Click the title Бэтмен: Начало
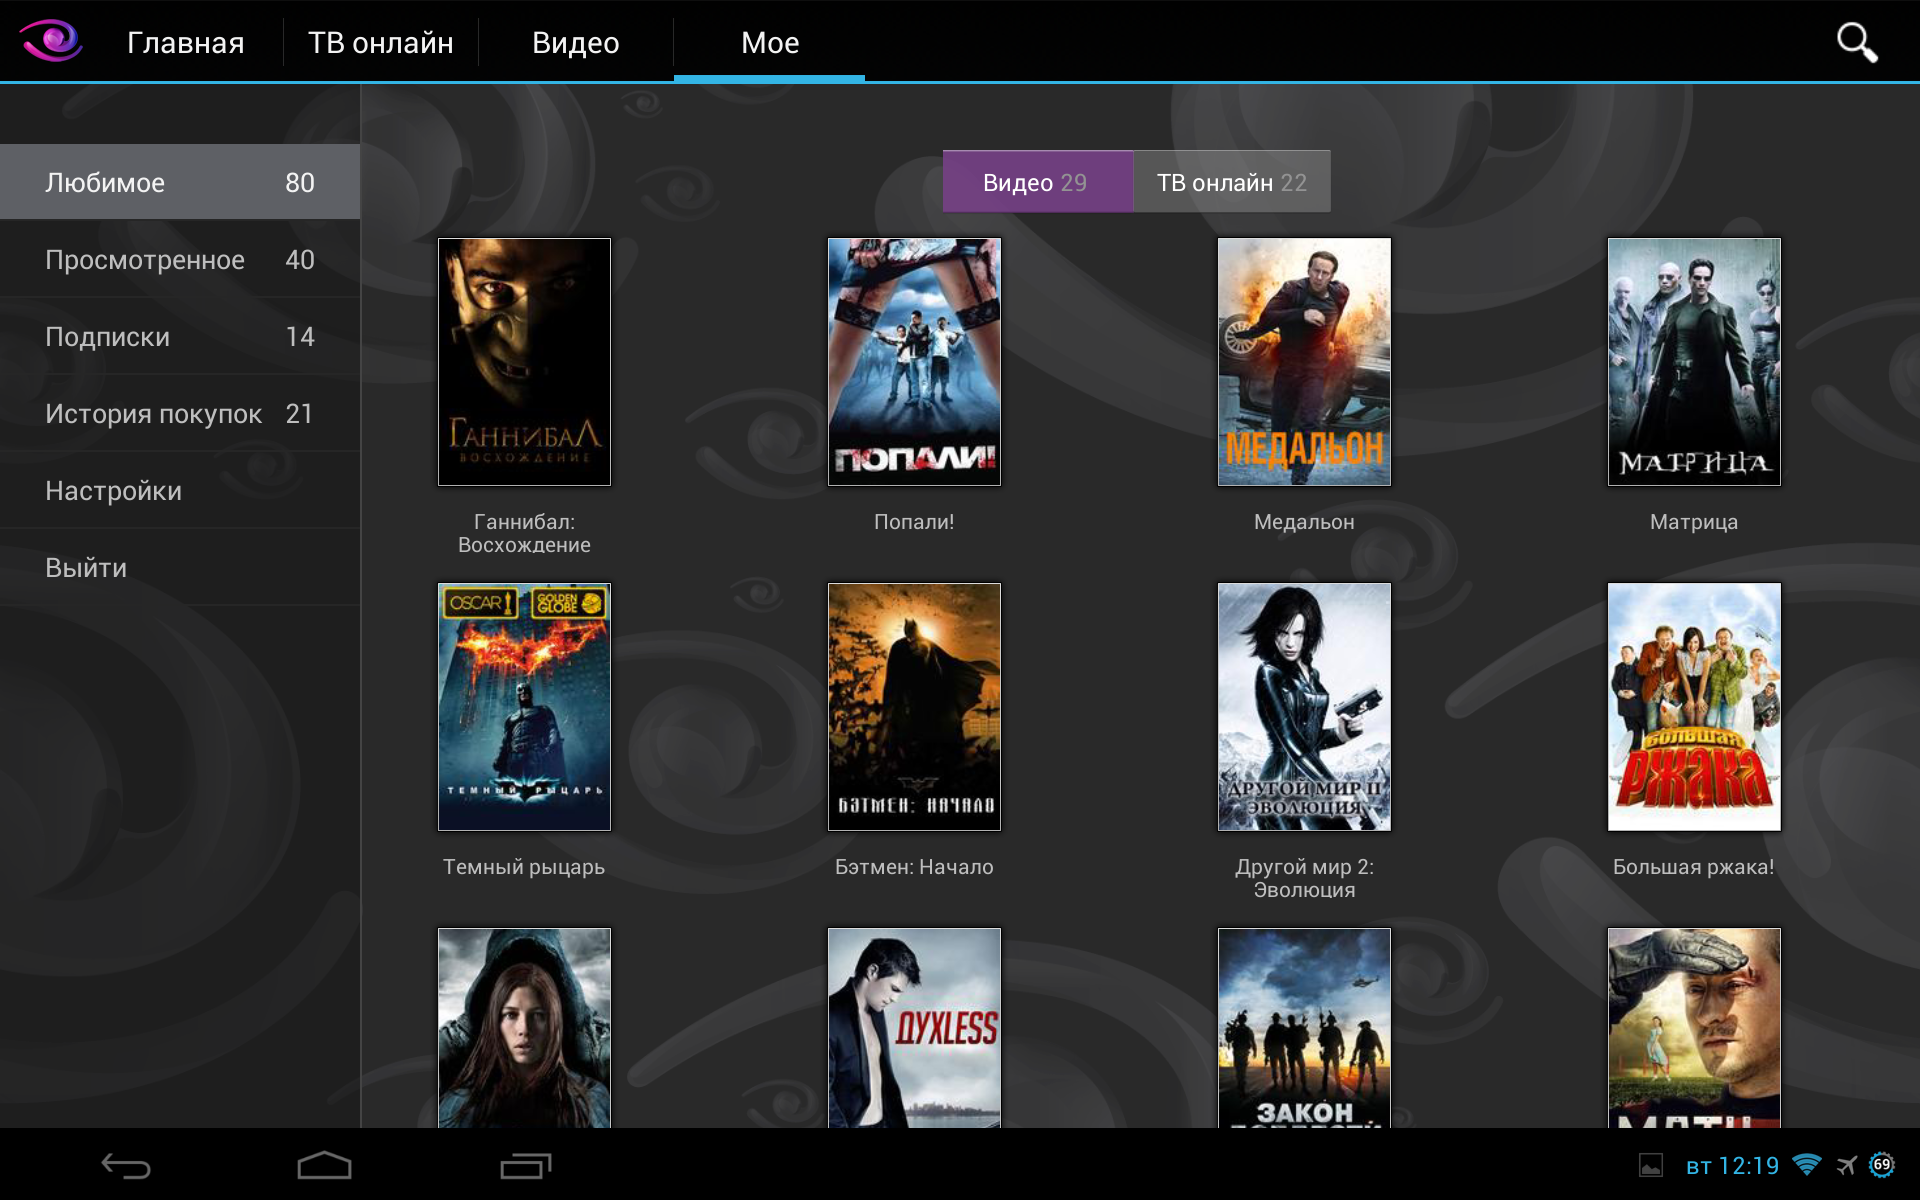Viewport: 1920px width, 1200px height. point(914,867)
